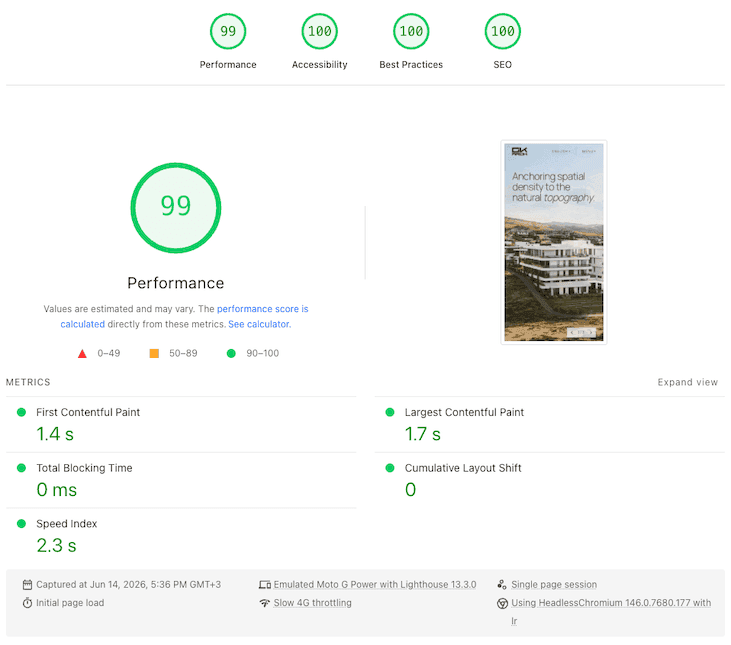Click green dot beside First Contentful Paint
This screenshot has width=731, height=645.
21,412
